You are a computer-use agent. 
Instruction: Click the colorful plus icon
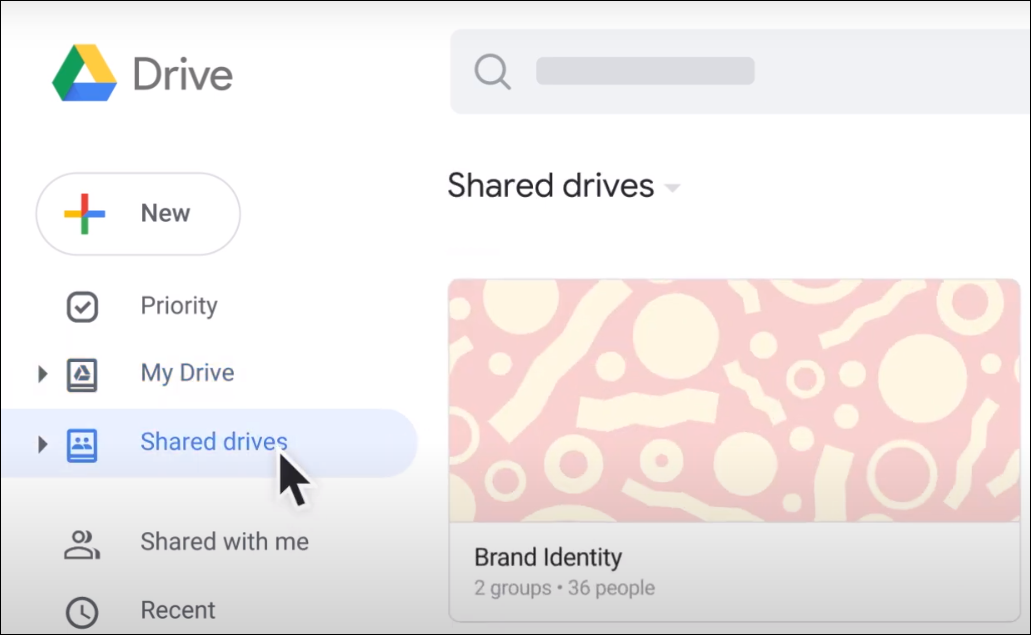tap(85, 214)
